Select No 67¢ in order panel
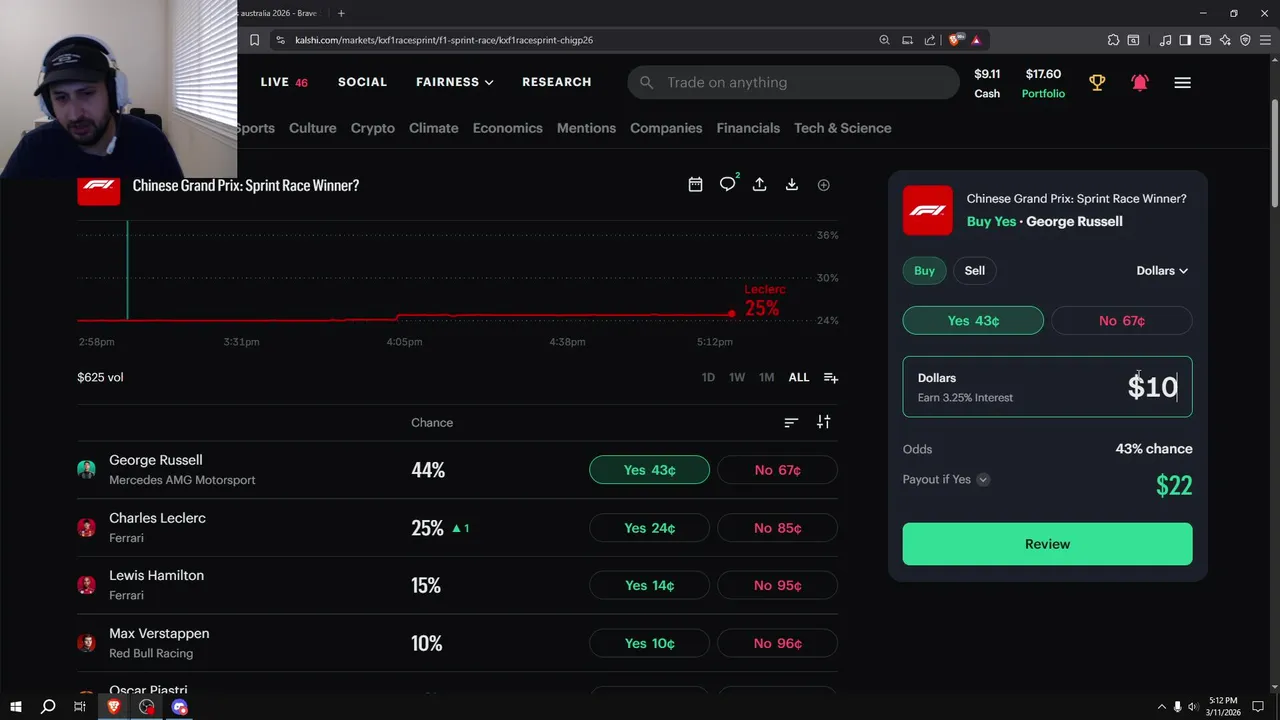 1122,320
